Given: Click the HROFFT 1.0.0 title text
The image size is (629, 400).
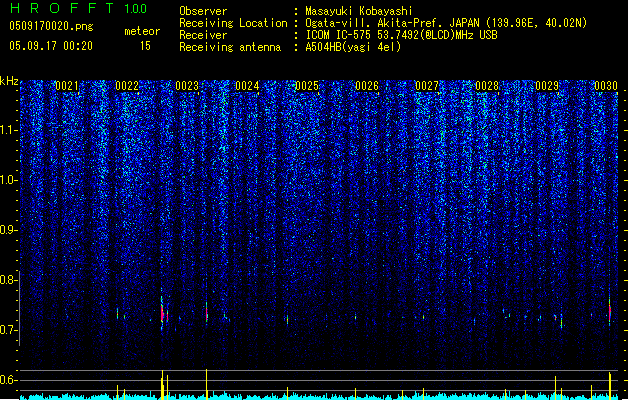Looking at the screenshot, I should tap(79, 8).
